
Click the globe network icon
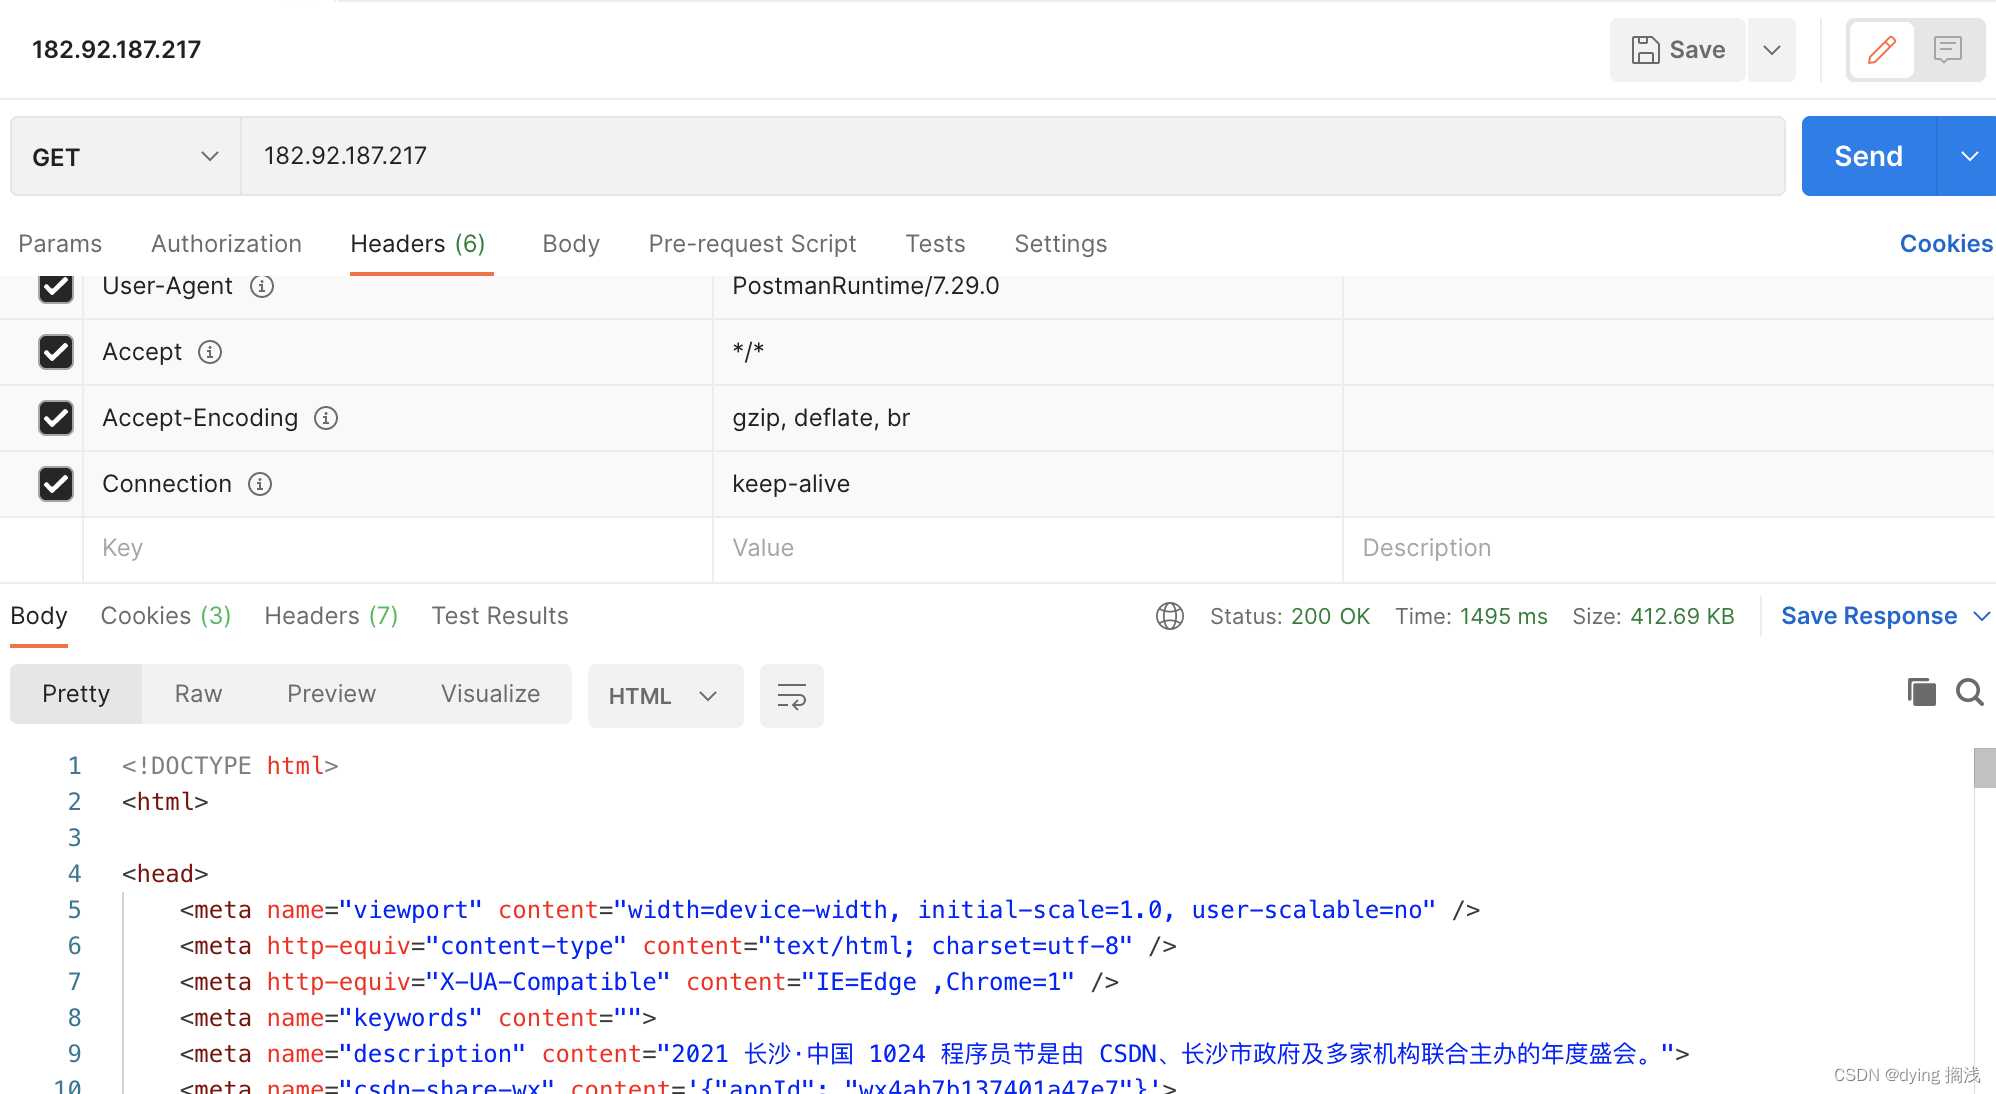tap(1169, 616)
